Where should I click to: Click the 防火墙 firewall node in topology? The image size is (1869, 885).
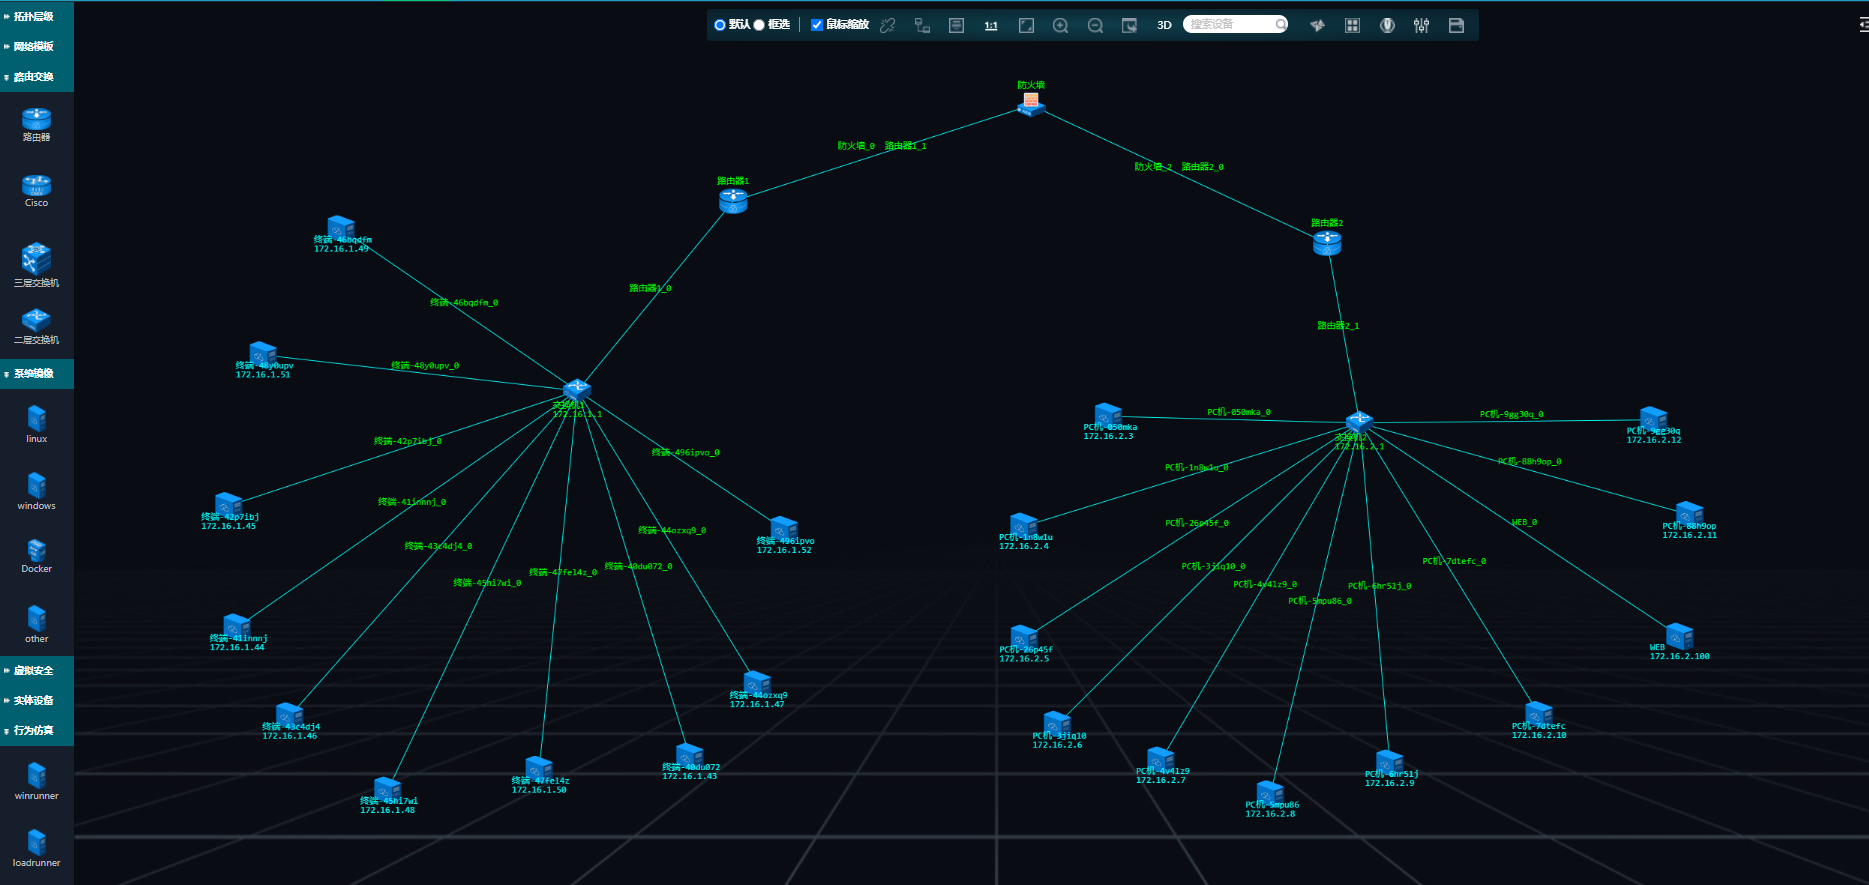[1031, 104]
